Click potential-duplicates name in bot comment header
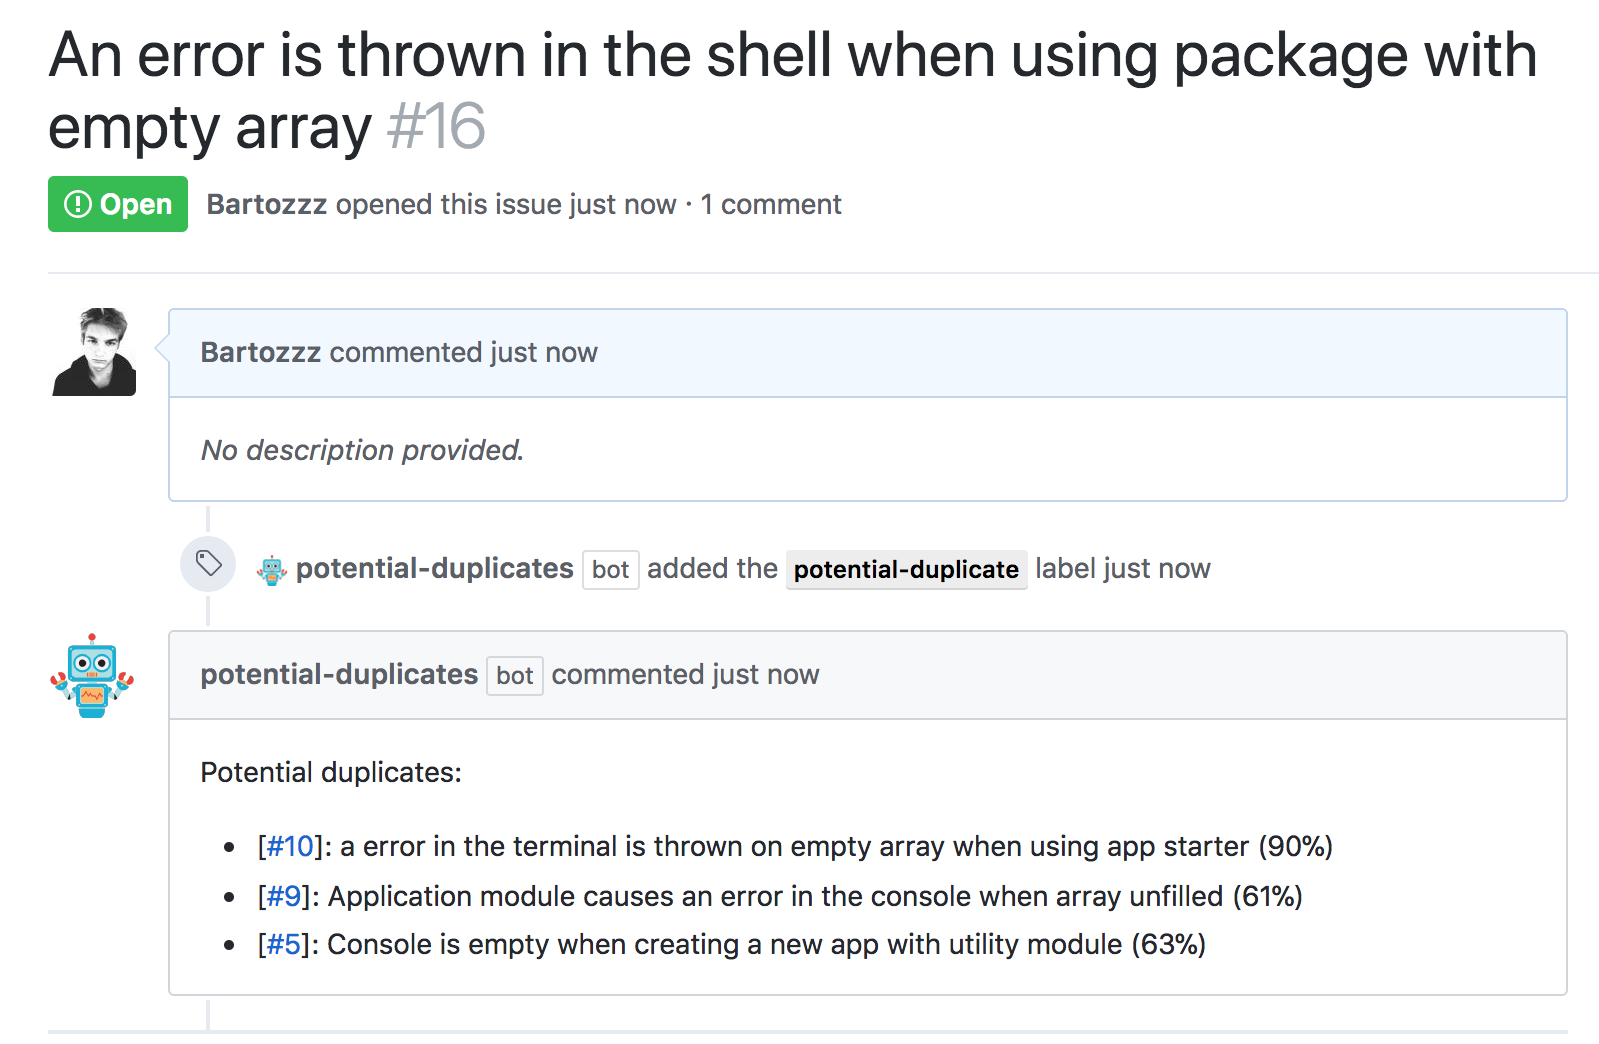 (x=339, y=675)
